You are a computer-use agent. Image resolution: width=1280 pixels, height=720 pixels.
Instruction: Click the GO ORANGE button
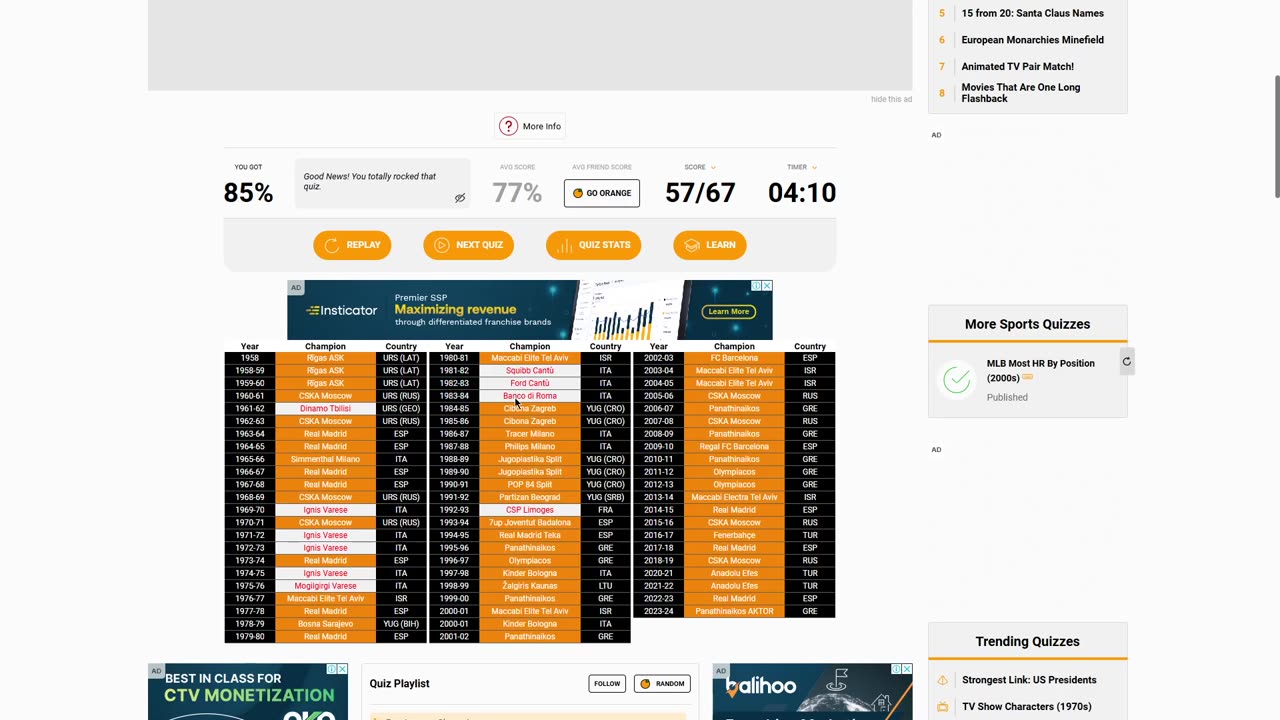602,193
